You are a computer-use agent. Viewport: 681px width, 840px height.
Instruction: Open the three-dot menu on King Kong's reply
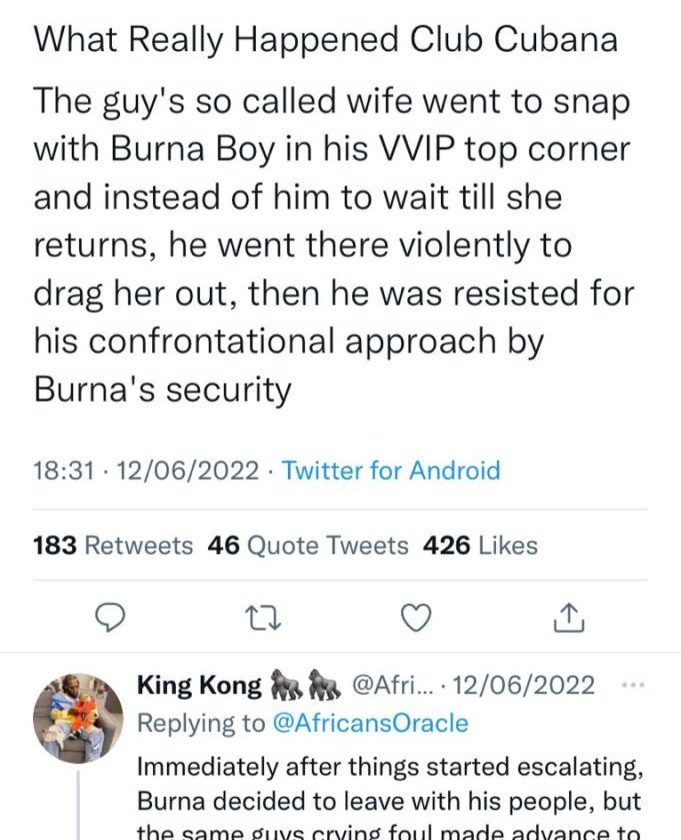tap(634, 686)
